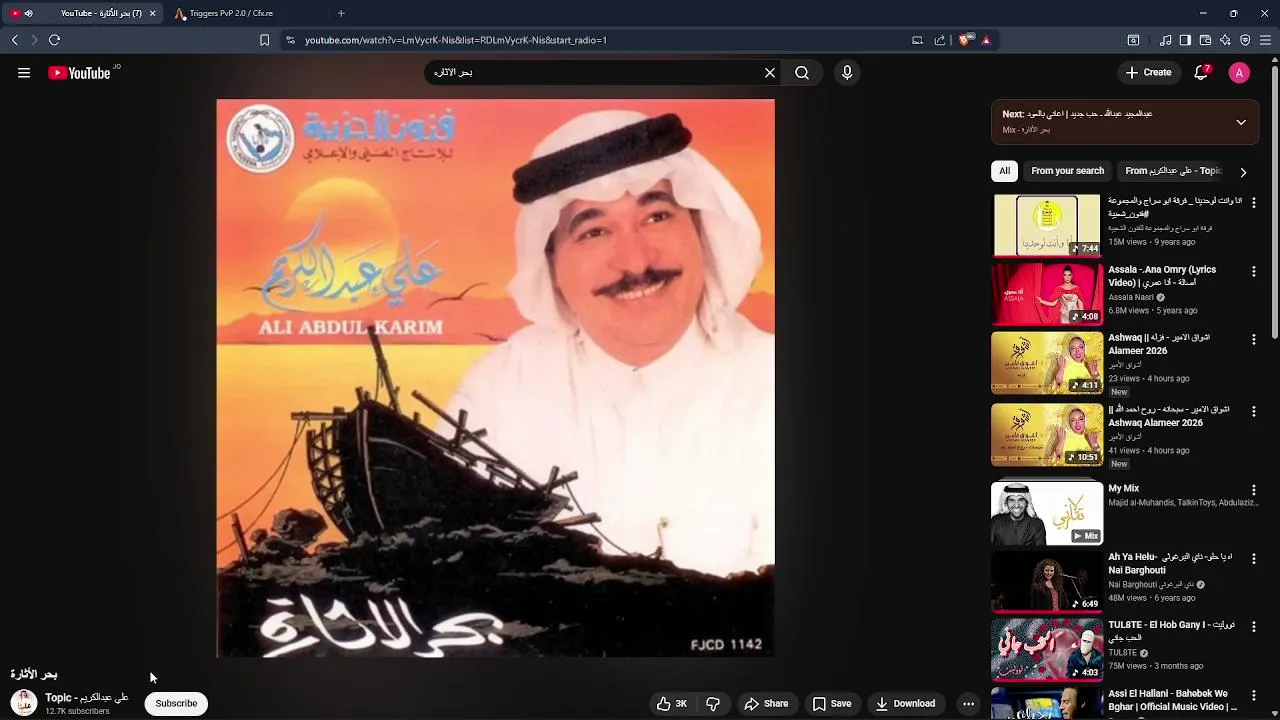
Task: Open Brave Shields lion icon
Action: (x=965, y=40)
